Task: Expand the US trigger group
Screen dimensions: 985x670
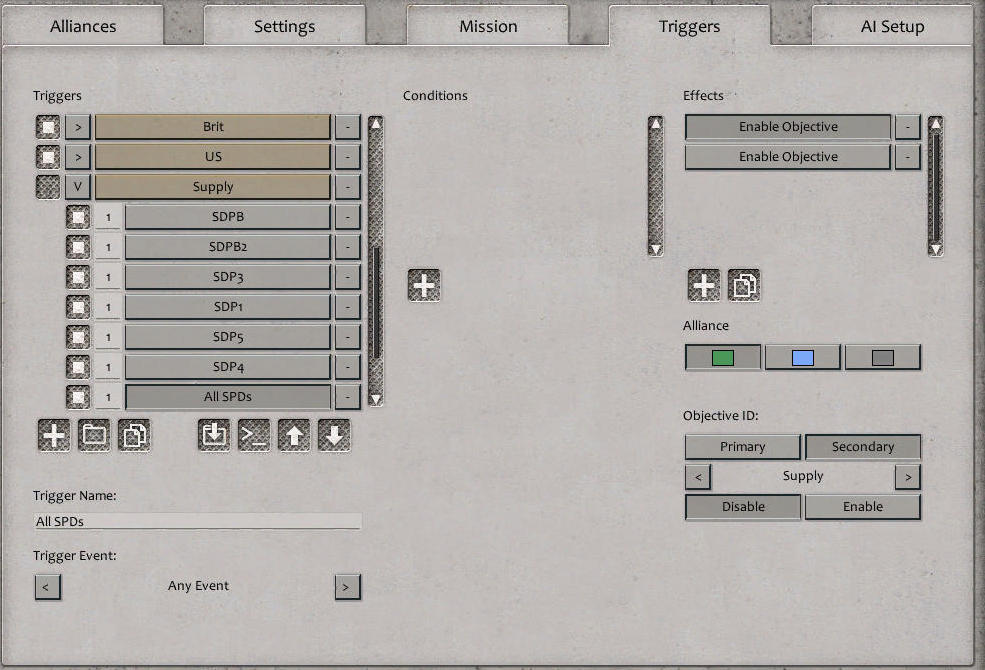Action: 78,157
